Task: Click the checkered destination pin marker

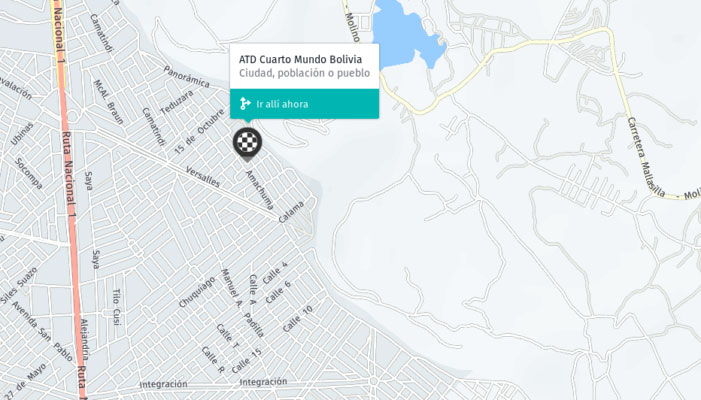Action: 247,143
